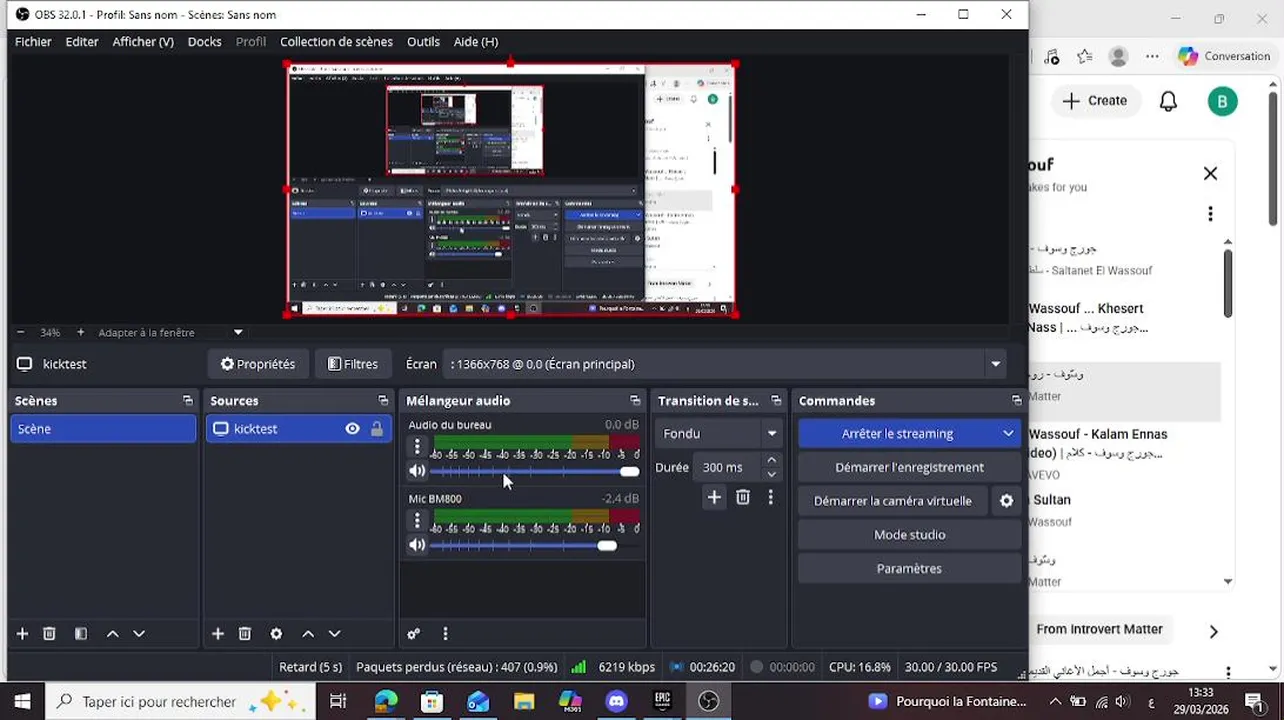Screen dimensions: 1284x720
Task: Open the Collection de scènes menu
Action: pos(336,42)
